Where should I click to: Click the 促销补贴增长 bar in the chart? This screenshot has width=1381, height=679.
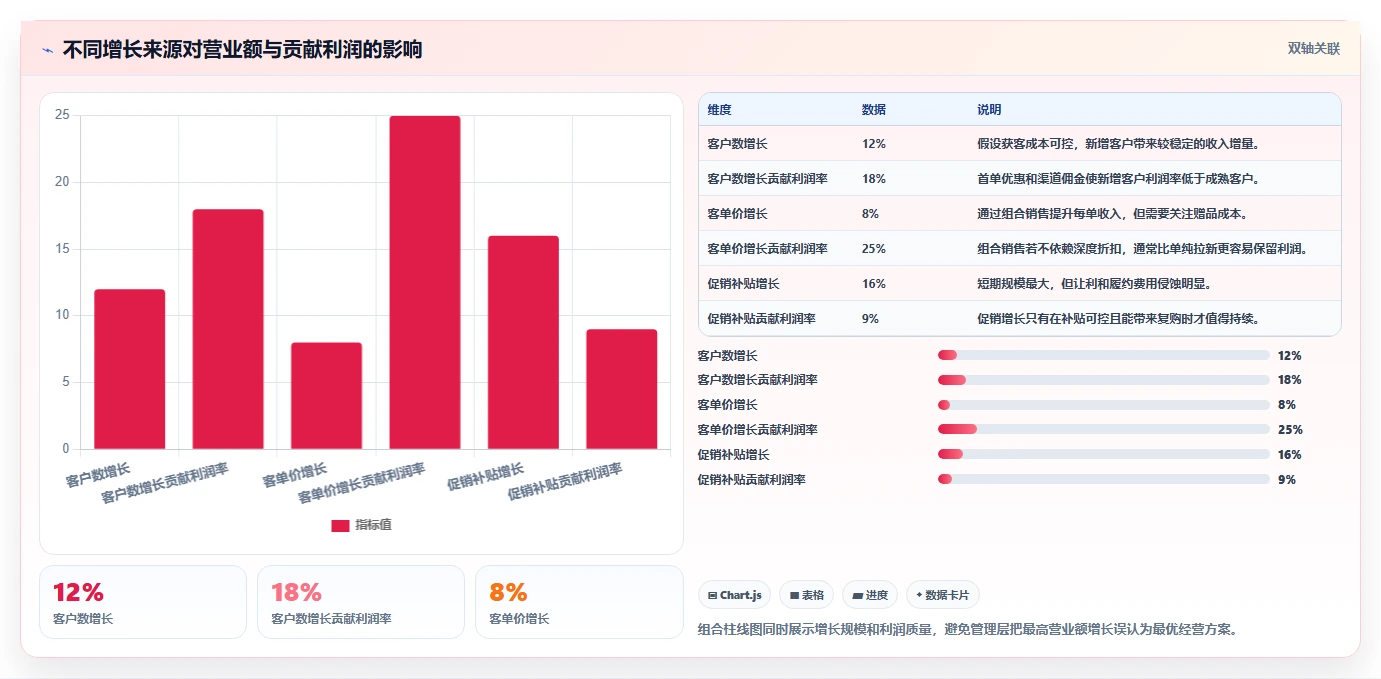523,342
